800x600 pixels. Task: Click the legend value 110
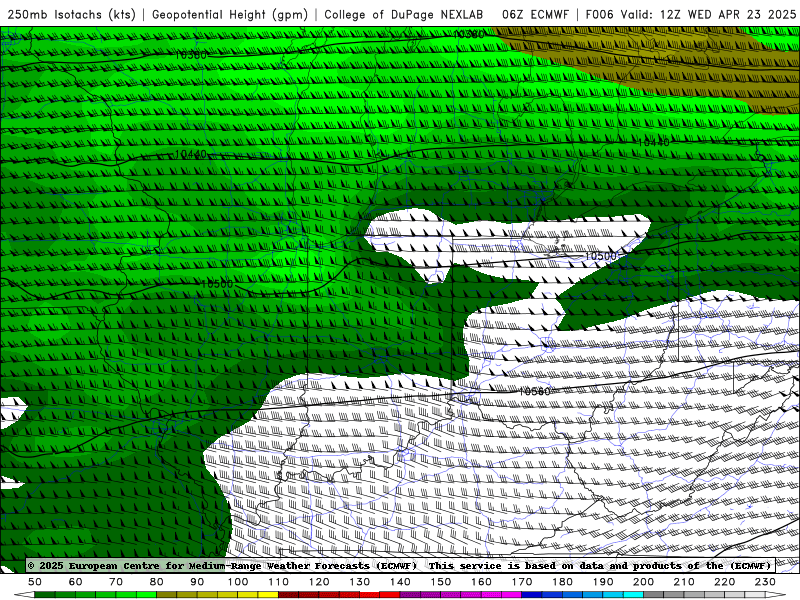tap(279, 582)
